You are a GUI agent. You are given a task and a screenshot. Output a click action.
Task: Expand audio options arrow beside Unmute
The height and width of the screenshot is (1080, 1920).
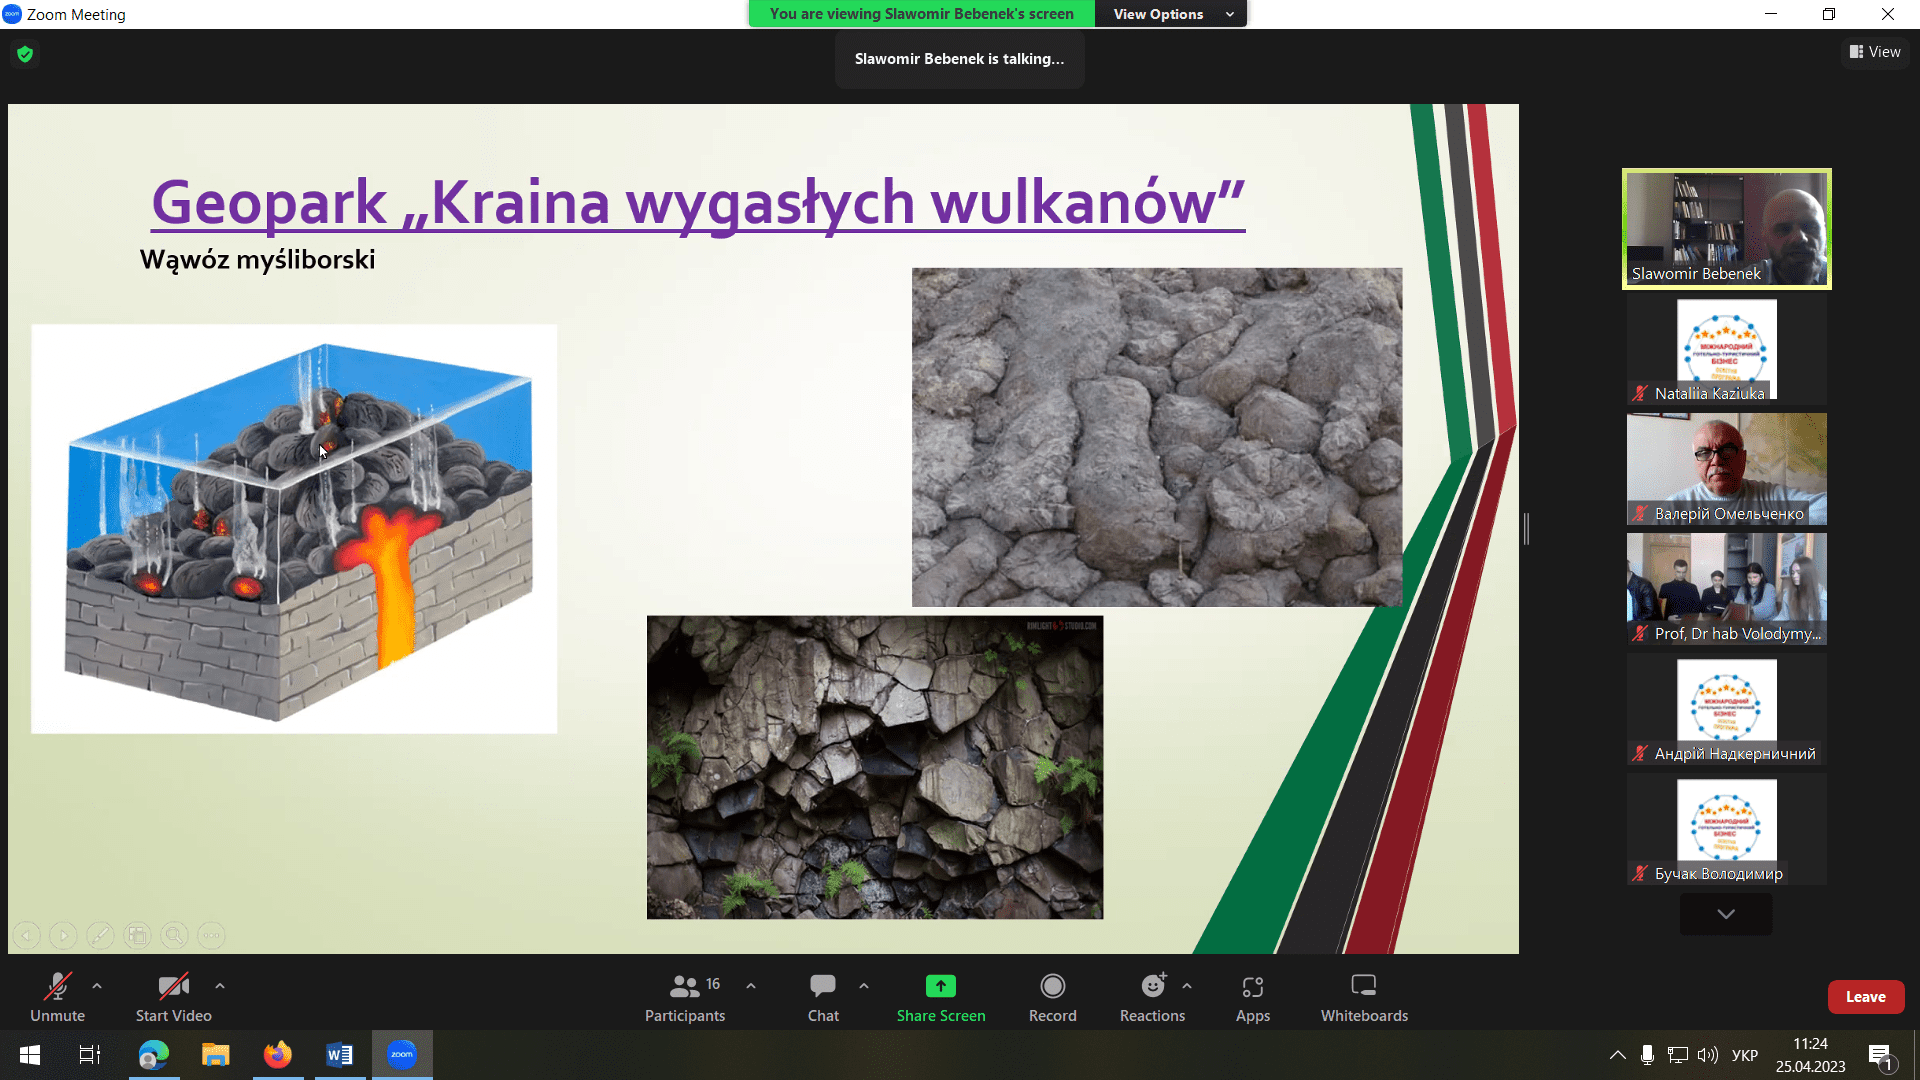coord(97,986)
